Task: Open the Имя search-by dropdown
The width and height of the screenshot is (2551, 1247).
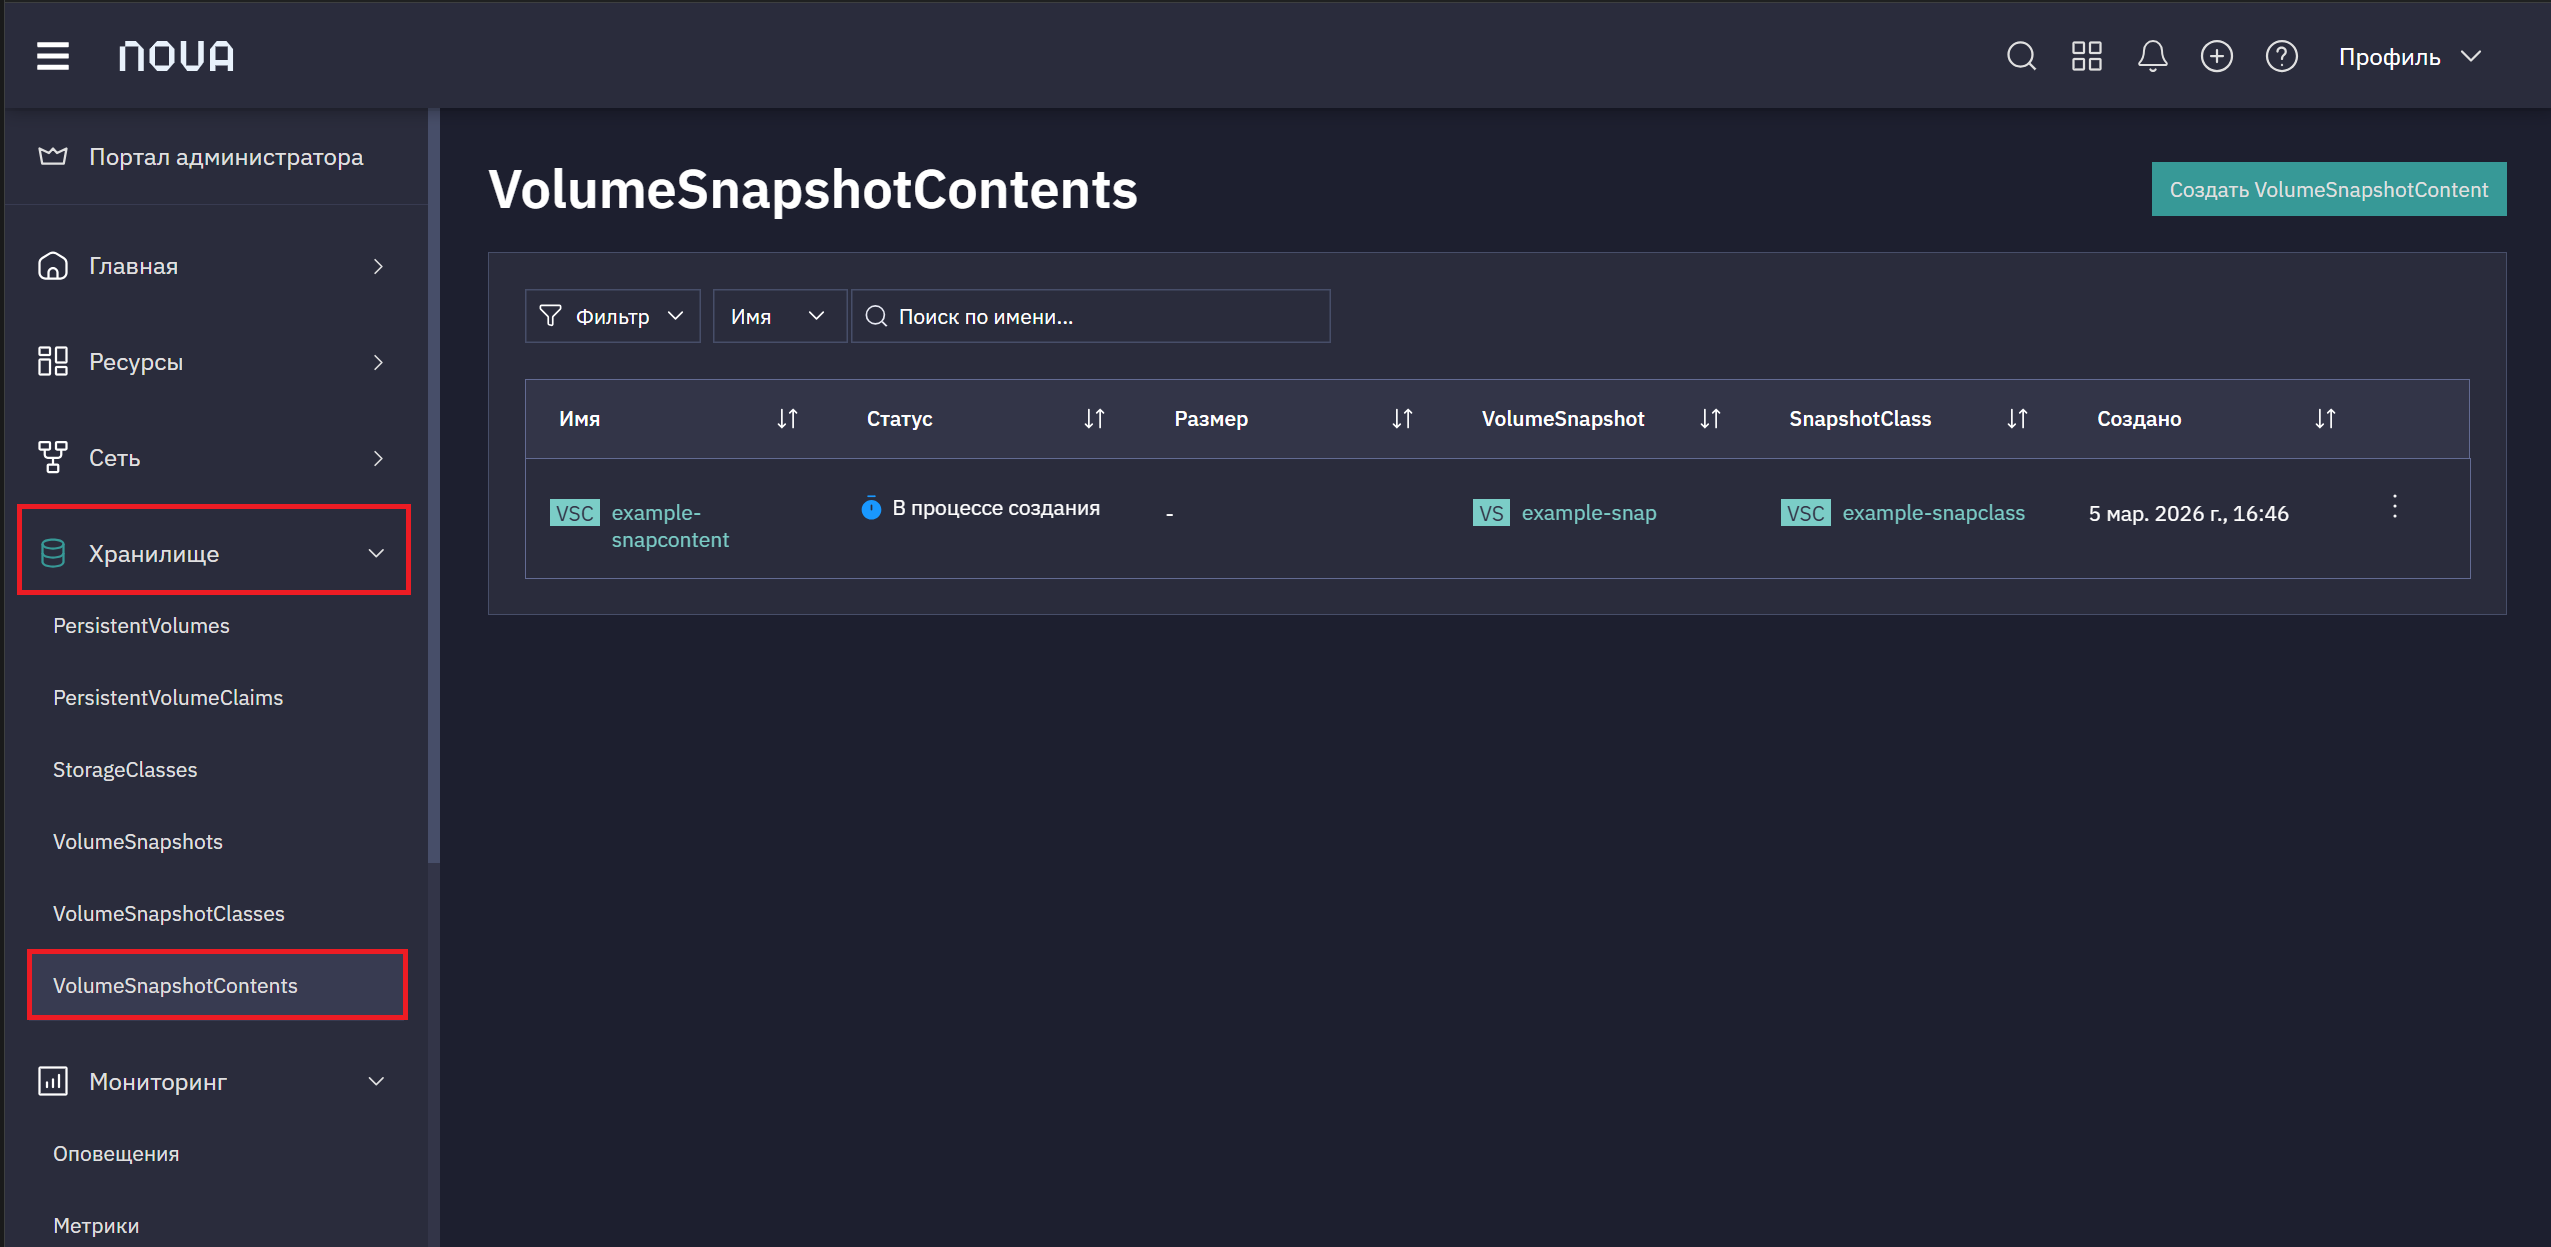Action: click(x=779, y=316)
